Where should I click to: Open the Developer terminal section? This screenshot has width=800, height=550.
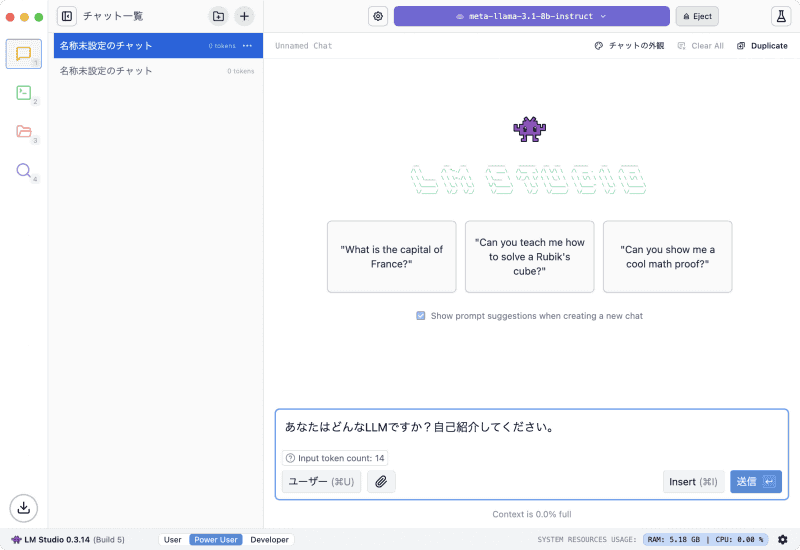23,93
